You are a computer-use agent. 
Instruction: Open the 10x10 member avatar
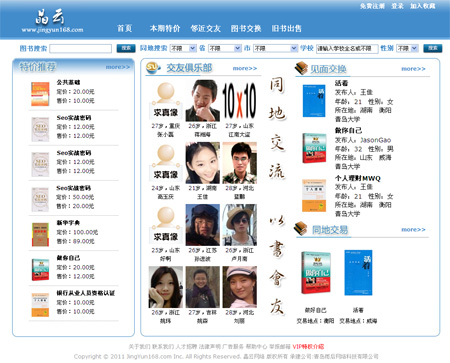click(240, 100)
